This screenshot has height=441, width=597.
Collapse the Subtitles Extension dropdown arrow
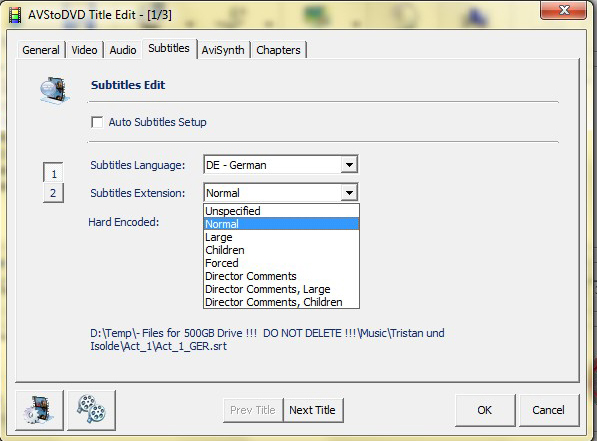(x=349, y=193)
